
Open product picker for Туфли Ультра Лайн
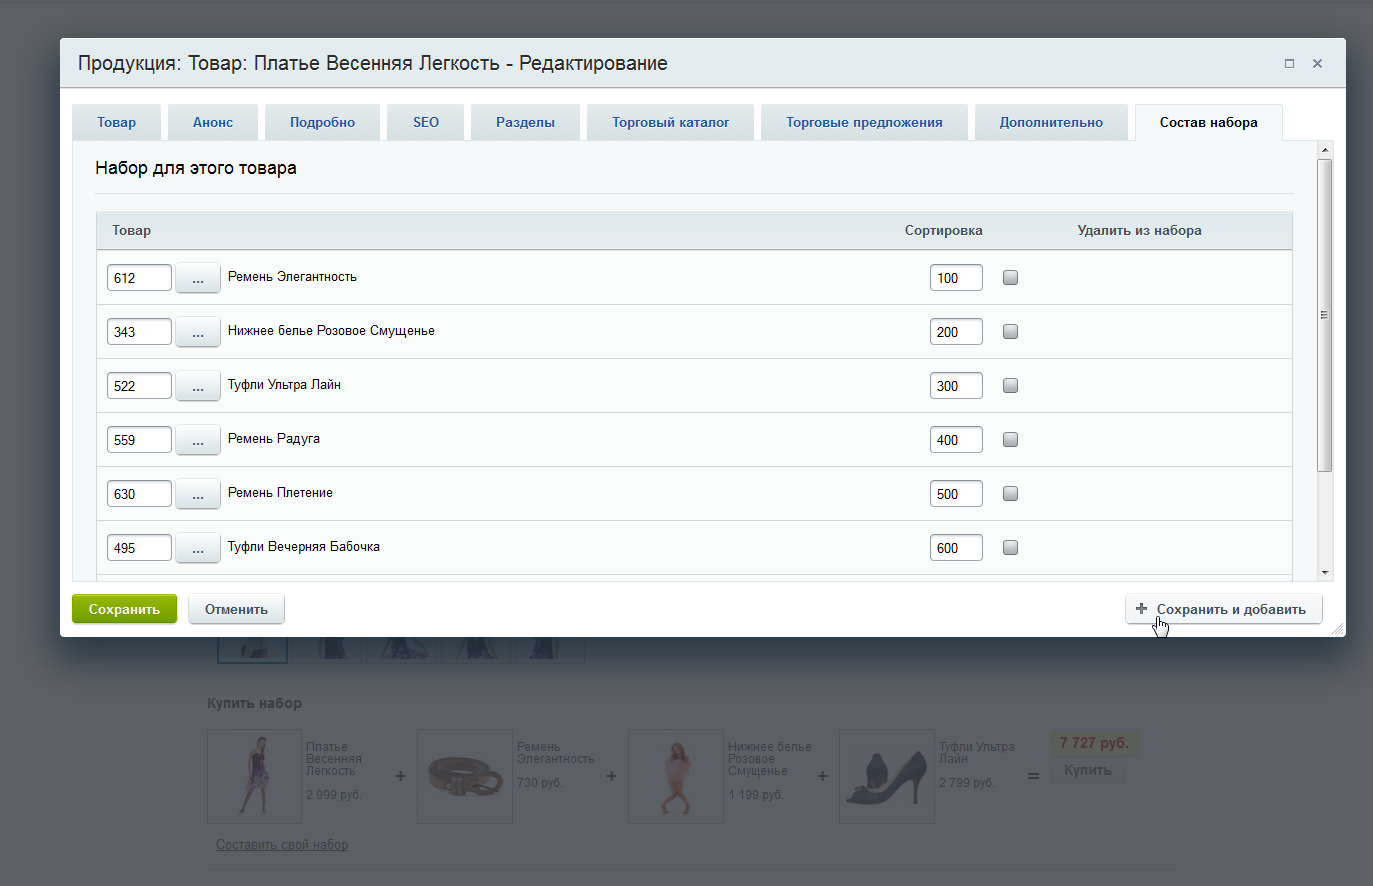coord(198,386)
